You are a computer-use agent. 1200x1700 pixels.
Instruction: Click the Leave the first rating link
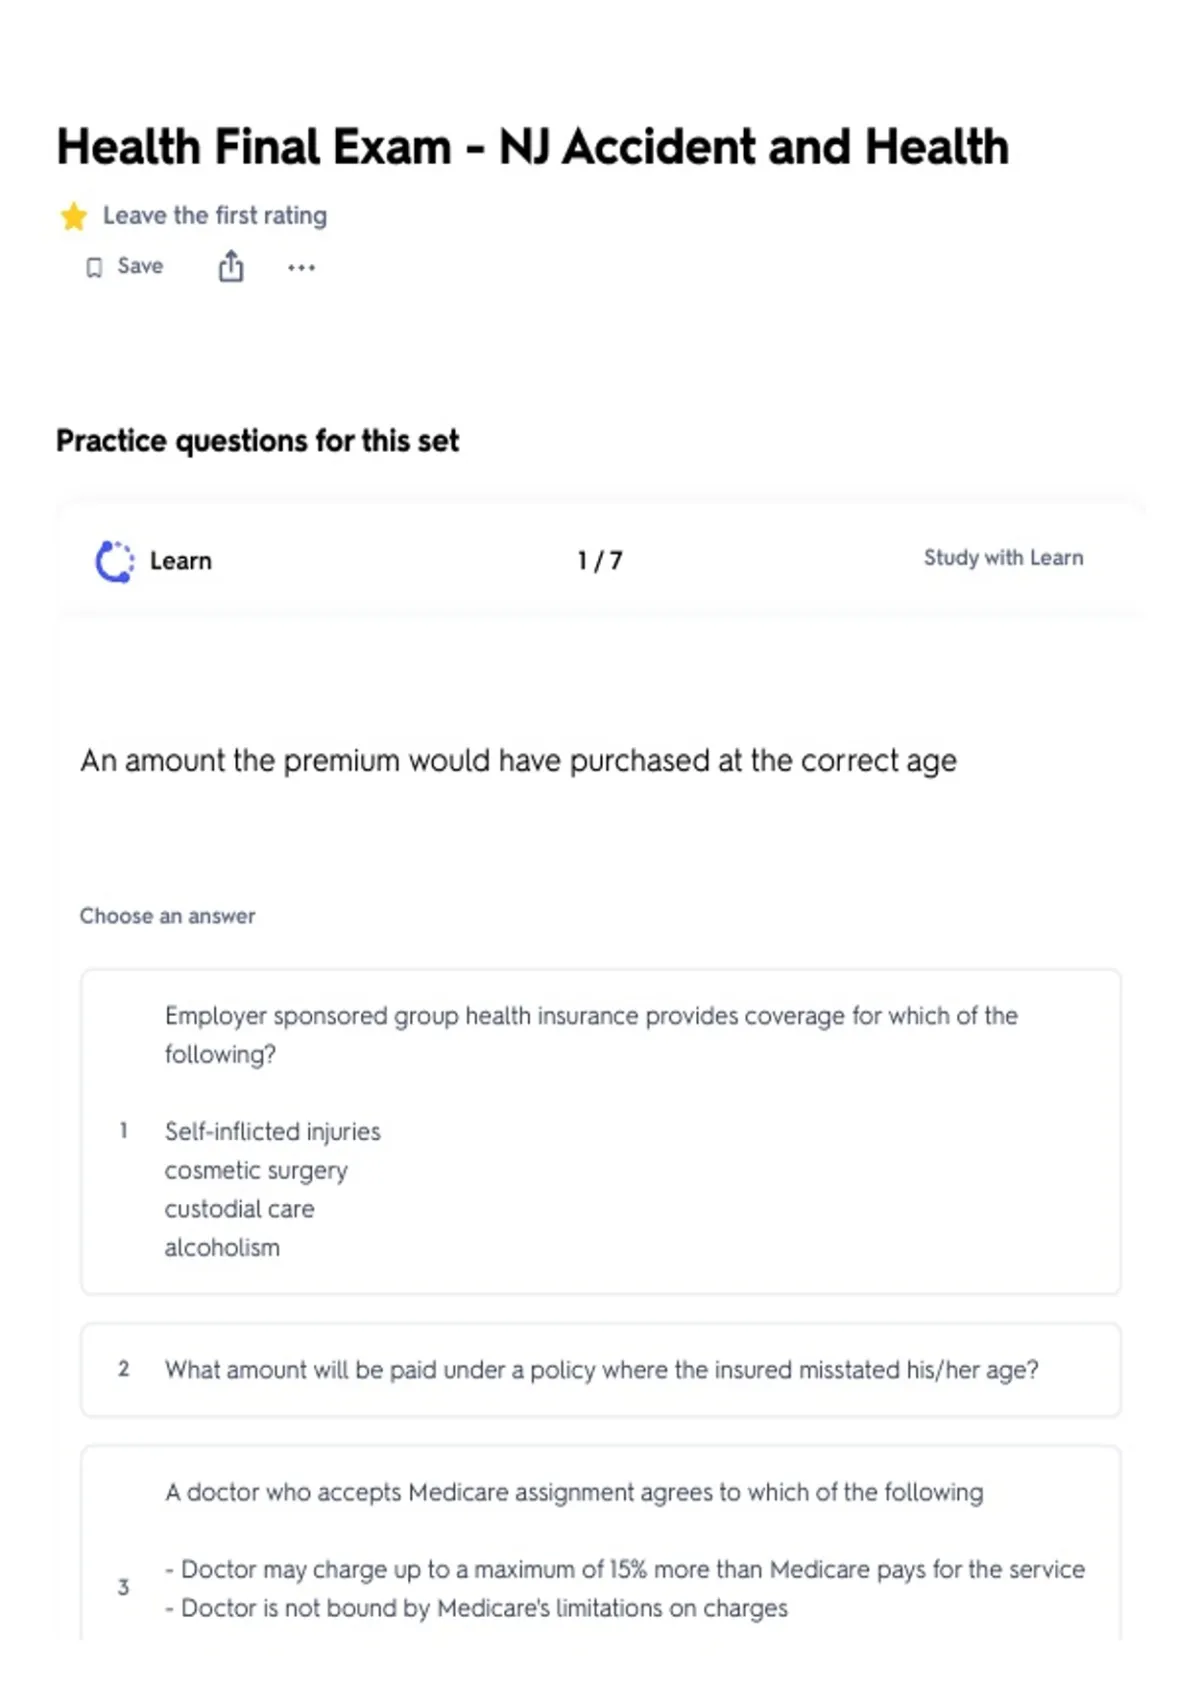215,216
